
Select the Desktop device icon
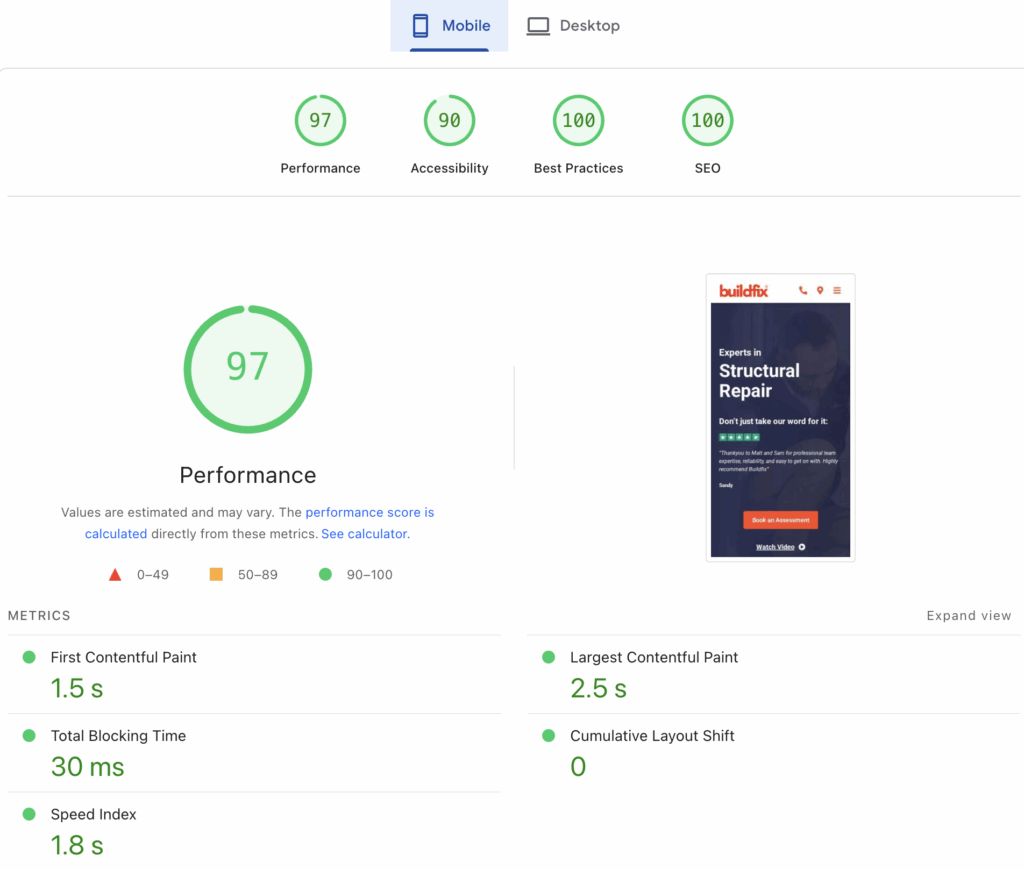(x=538, y=25)
